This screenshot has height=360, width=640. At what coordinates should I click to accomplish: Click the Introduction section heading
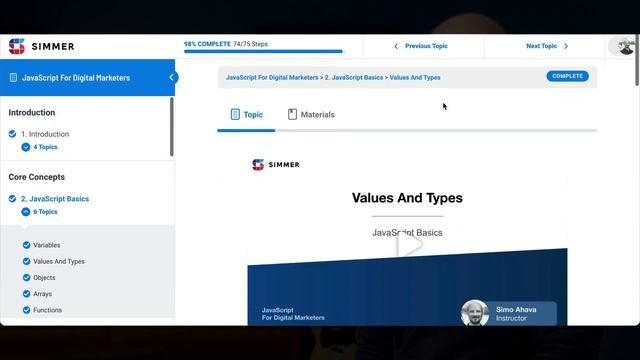pos(31,113)
